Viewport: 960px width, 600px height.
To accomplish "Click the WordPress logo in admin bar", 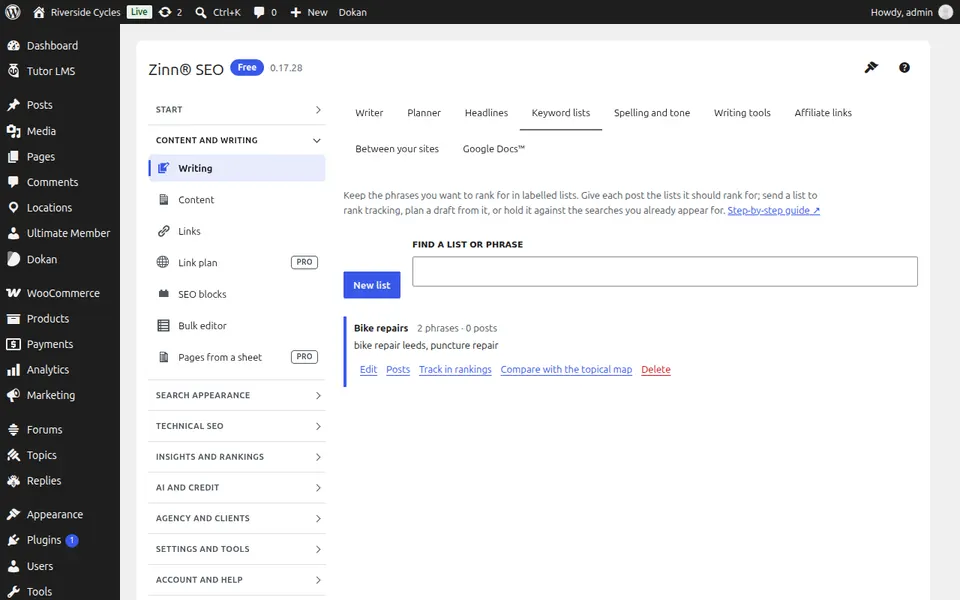I will click(x=12, y=12).
